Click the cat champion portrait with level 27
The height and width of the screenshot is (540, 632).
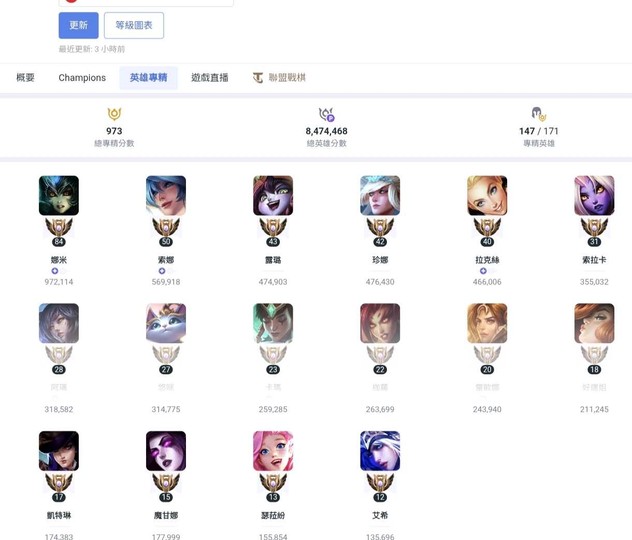pos(166,323)
